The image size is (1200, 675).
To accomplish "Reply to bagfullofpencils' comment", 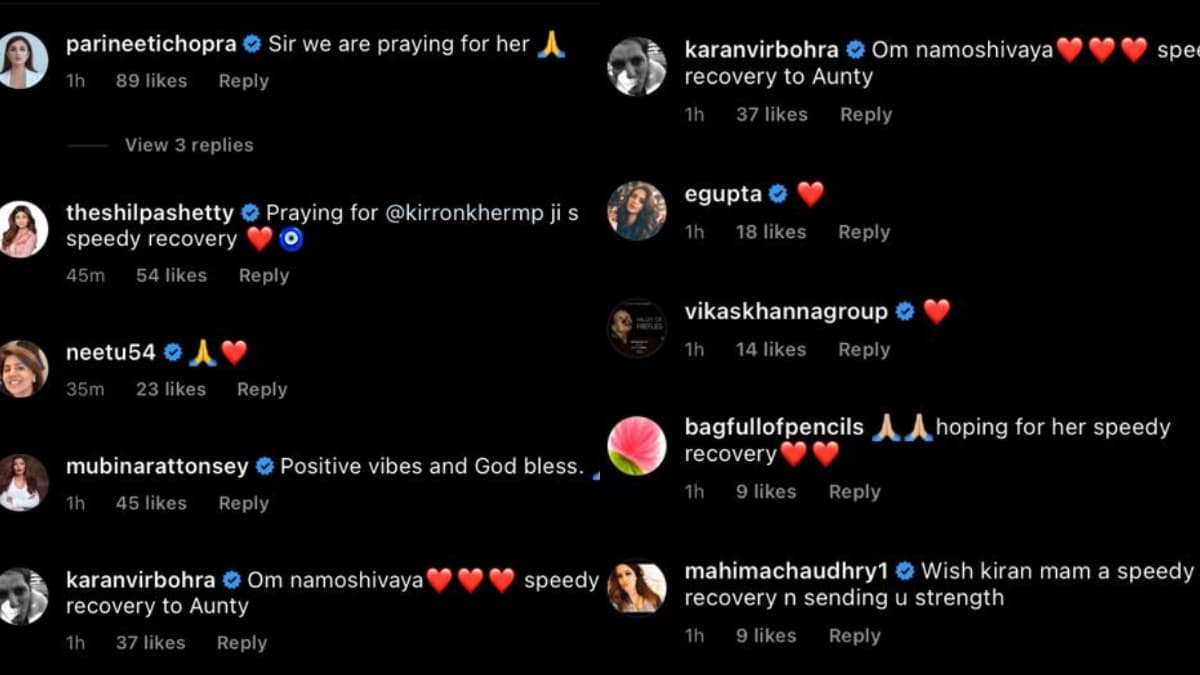I will click(x=854, y=491).
